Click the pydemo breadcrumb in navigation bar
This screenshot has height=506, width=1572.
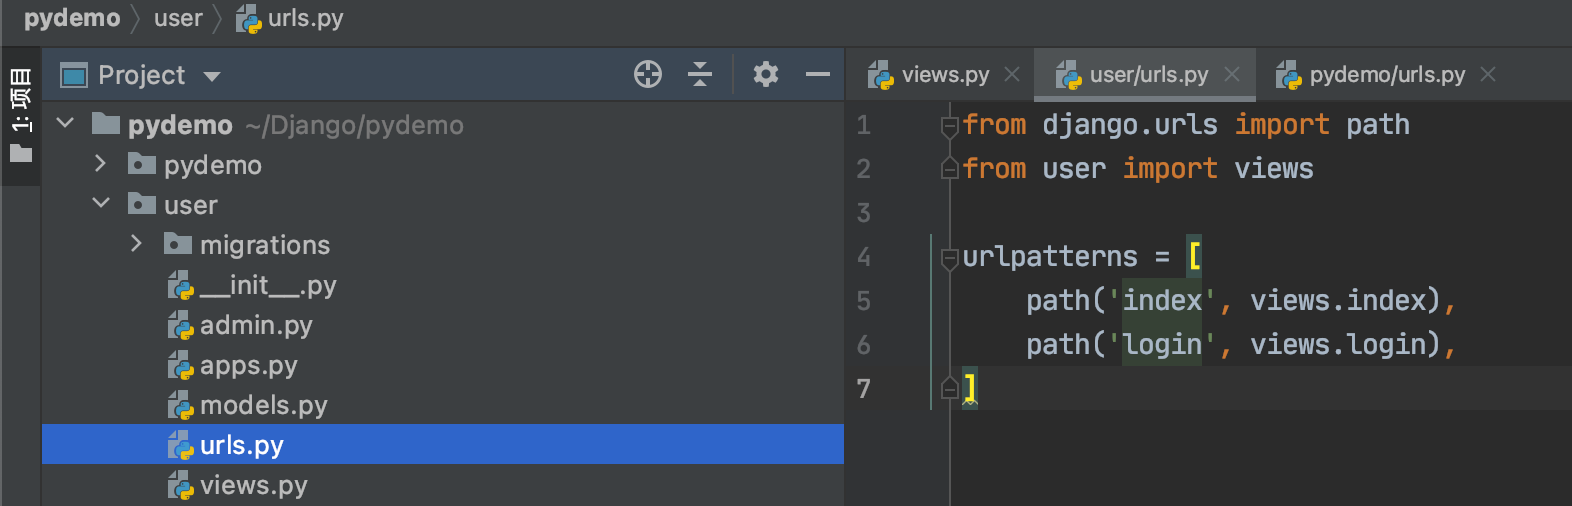(72, 18)
